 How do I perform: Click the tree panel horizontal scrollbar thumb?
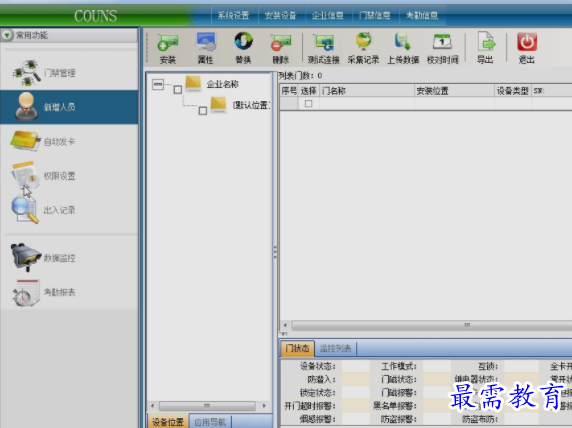tap(207, 406)
